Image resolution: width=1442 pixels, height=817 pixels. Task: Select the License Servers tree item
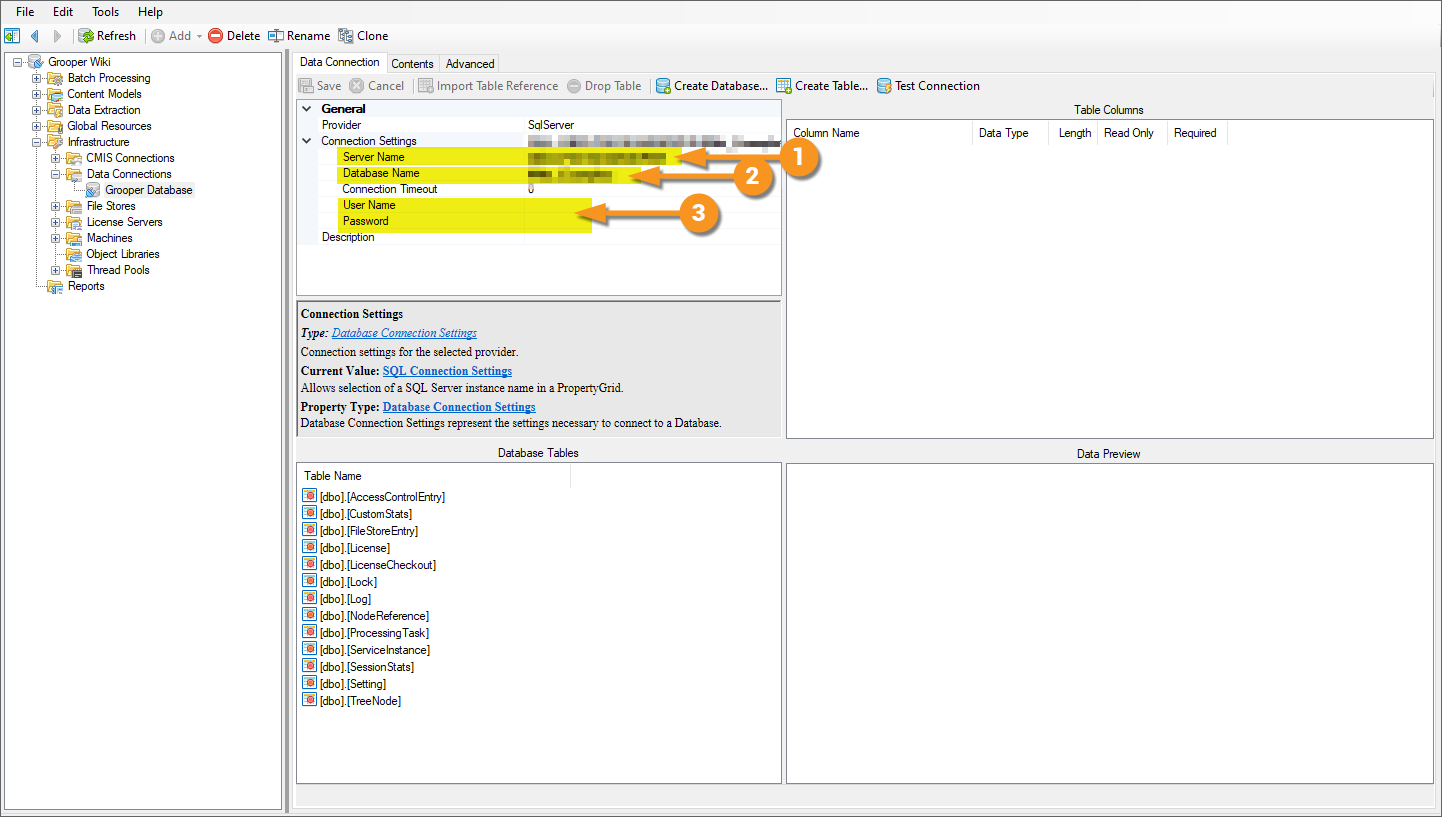point(124,222)
